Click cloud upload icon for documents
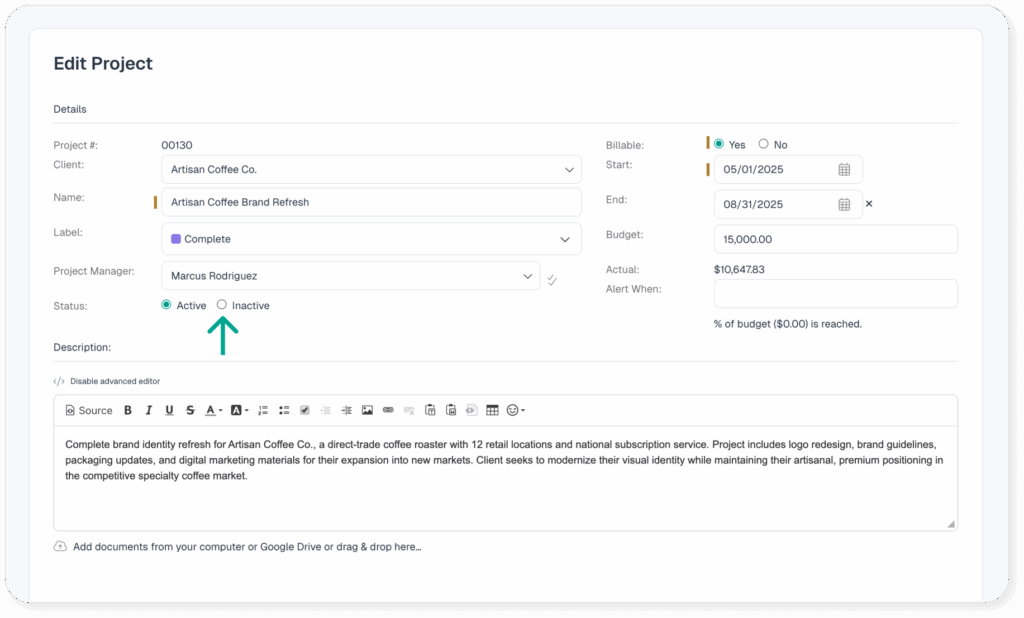Screen dimensions: 1024x618 (x=60, y=546)
